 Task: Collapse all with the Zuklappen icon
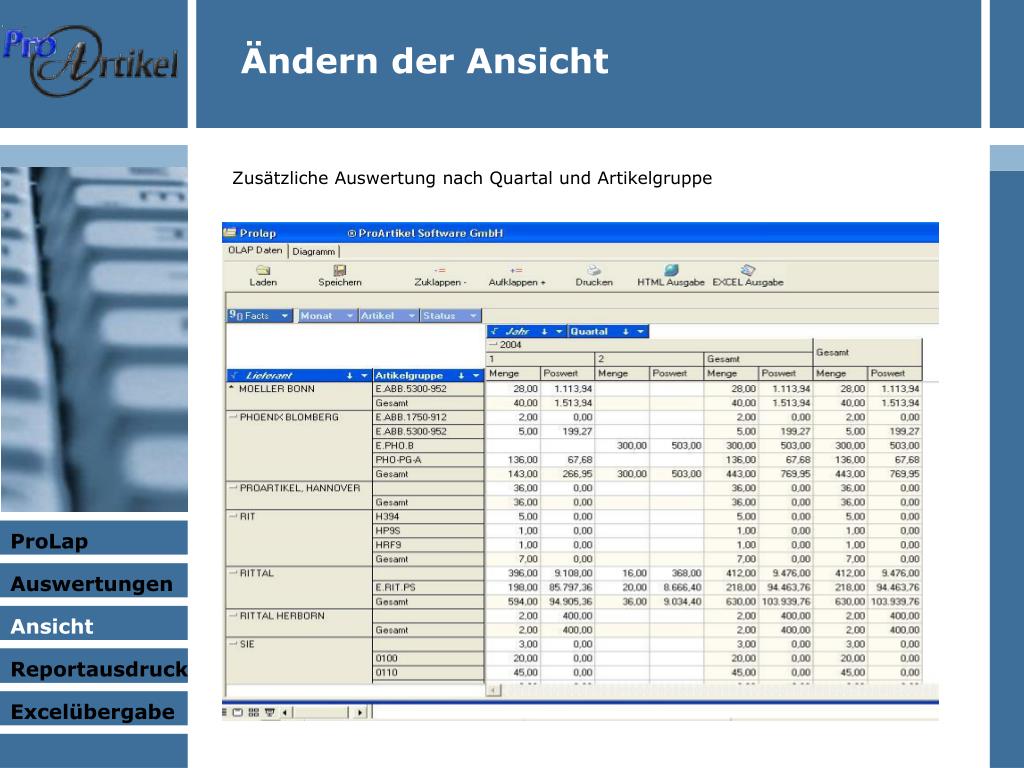(x=440, y=270)
